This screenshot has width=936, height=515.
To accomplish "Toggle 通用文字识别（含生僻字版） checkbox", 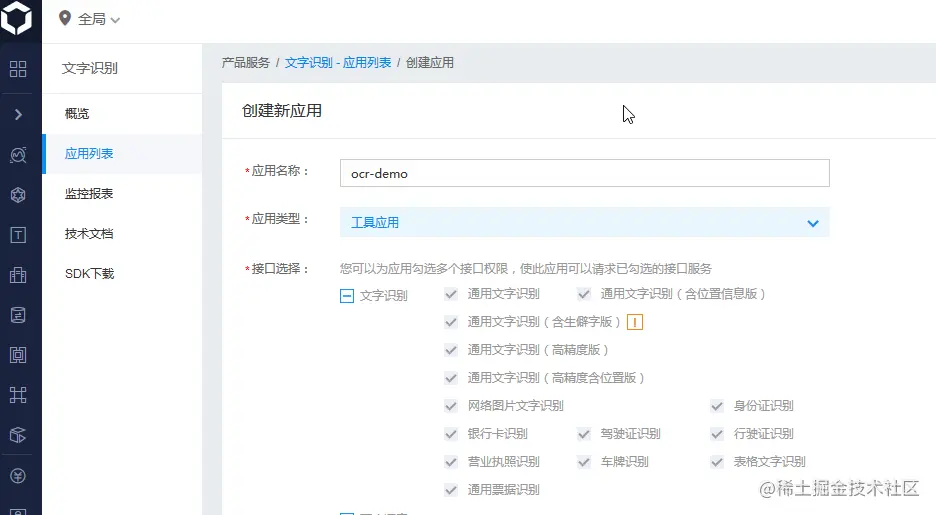I will click(451, 322).
